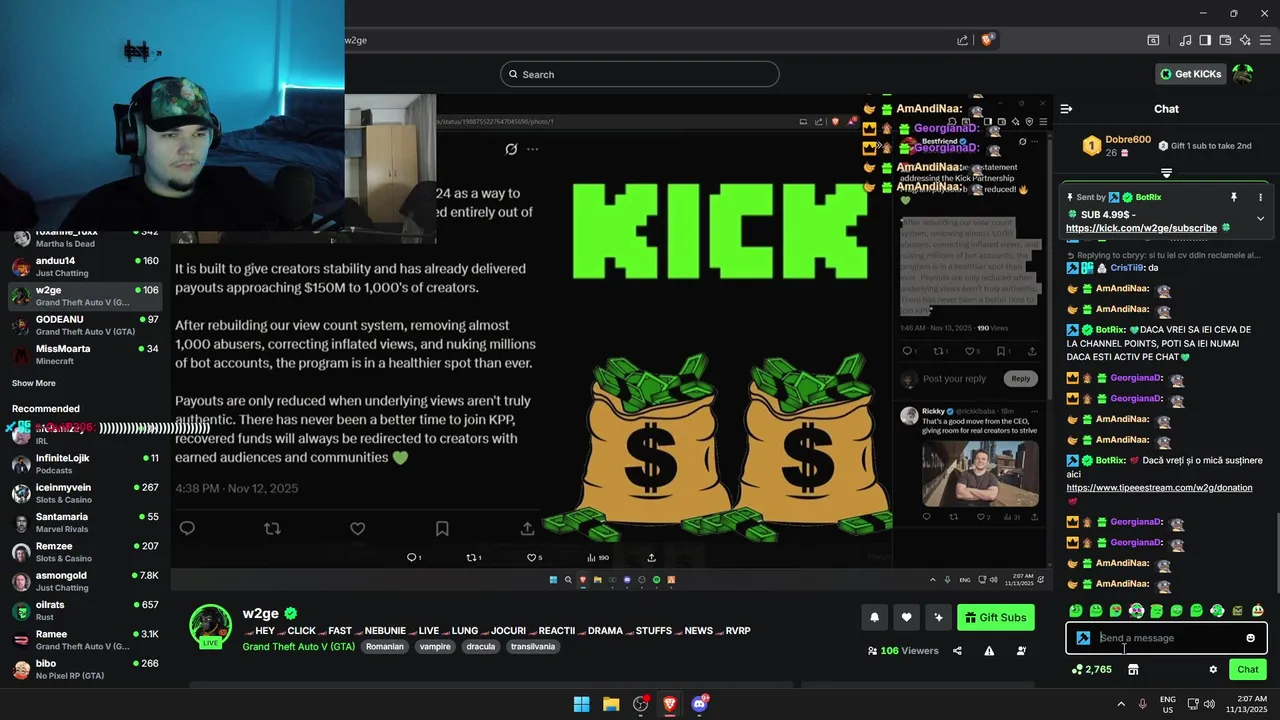Unpin the BotRix pinned message
Screen dimensions: 1280x720
point(1234,197)
